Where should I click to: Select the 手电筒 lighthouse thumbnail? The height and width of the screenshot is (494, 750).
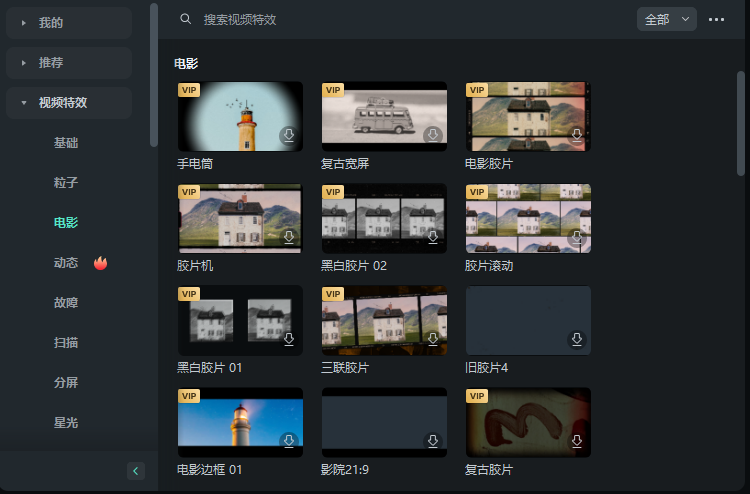[240, 116]
